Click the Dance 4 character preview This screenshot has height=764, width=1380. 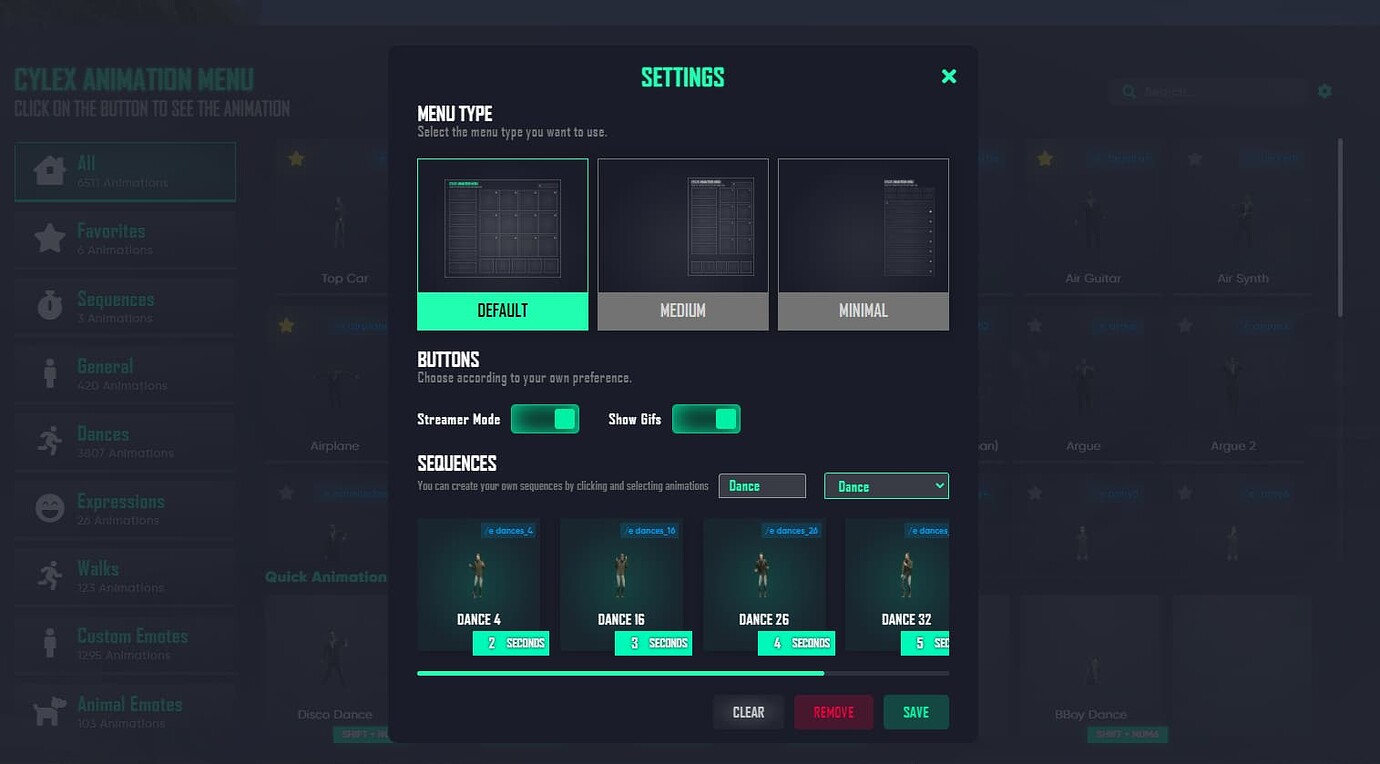click(x=478, y=577)
